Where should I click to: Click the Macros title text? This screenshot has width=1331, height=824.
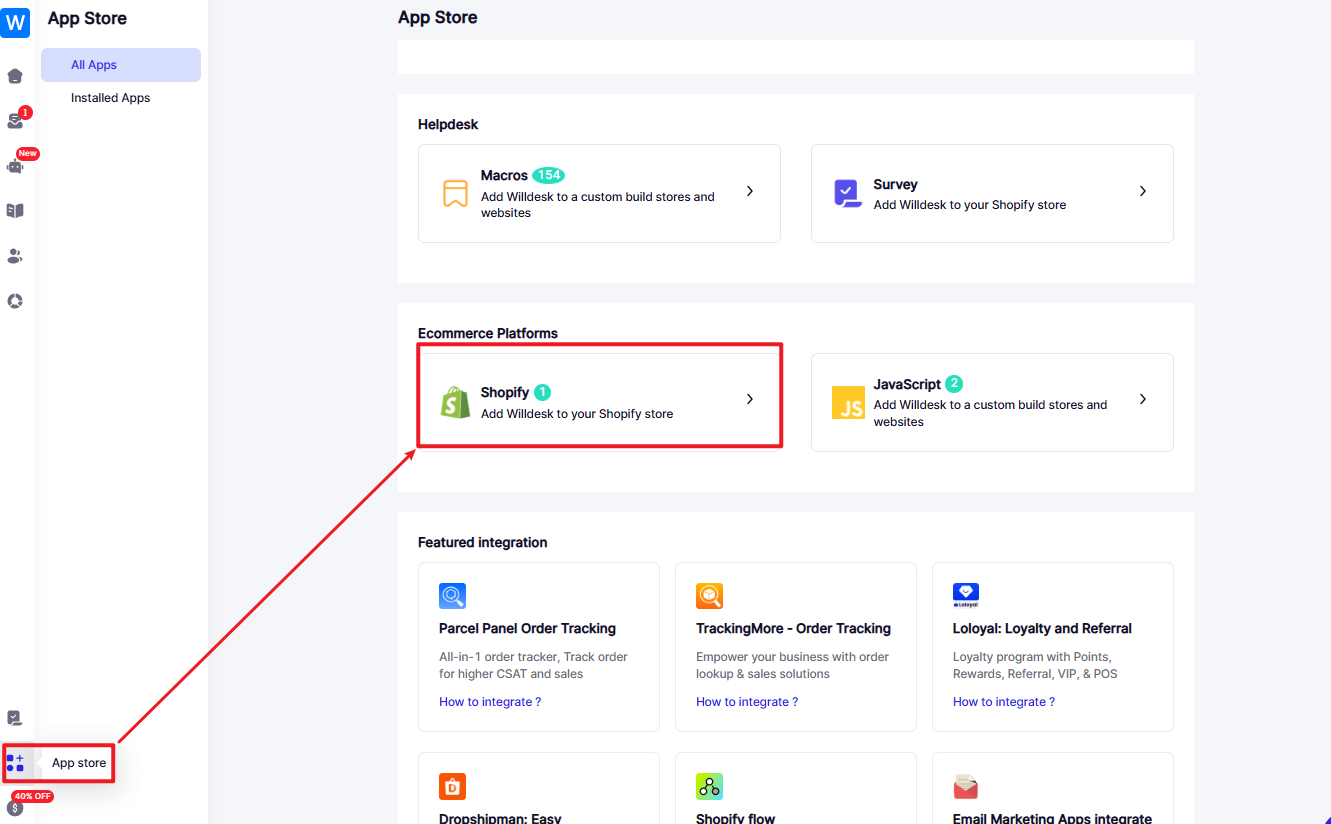click(504, 175)
